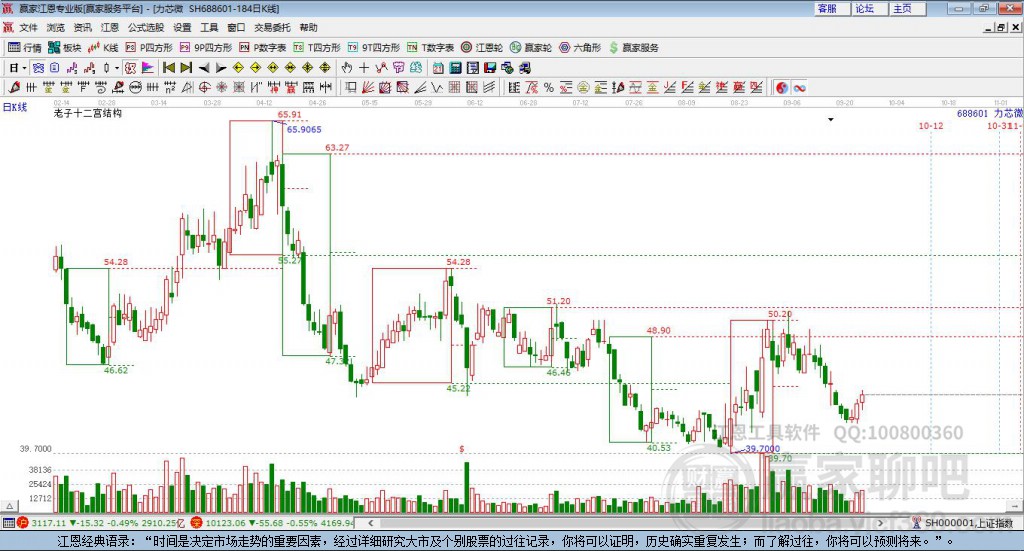Jump to first bar icon
This screenshot has width=1024, height=551.
pos(168,68)
